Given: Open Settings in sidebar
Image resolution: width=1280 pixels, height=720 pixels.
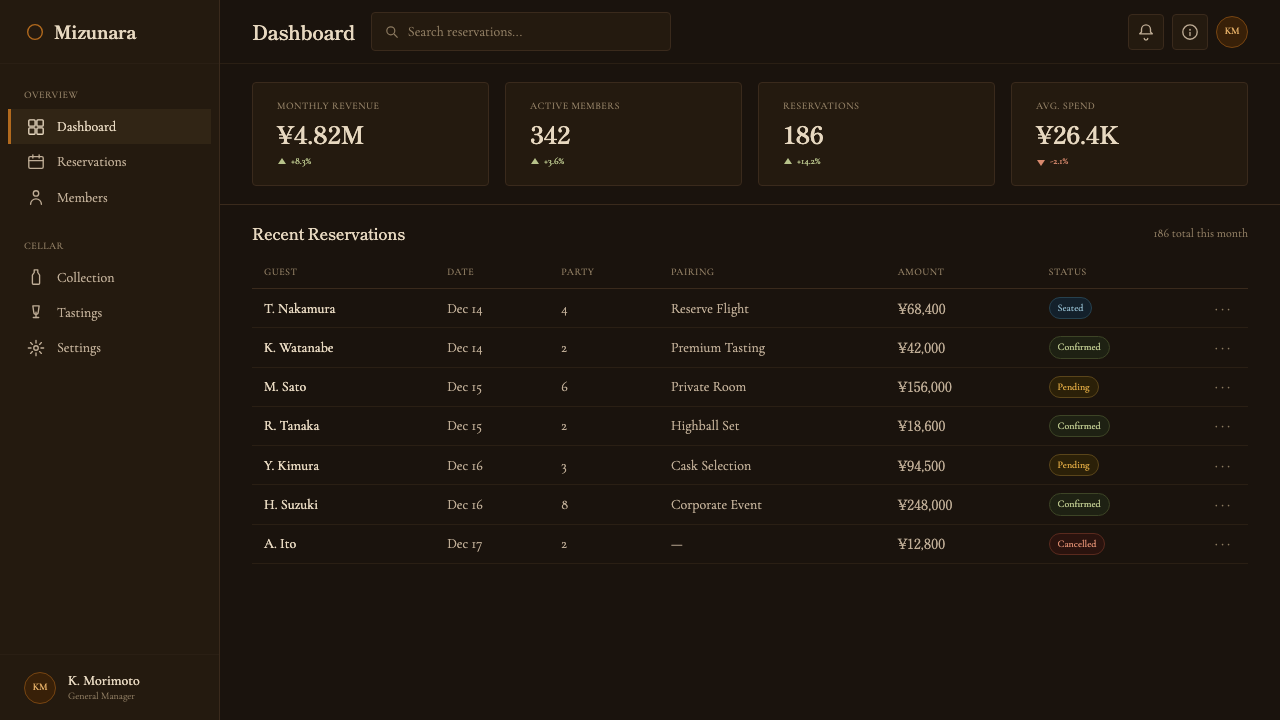Looking at the screenshot, I should 110,348.
